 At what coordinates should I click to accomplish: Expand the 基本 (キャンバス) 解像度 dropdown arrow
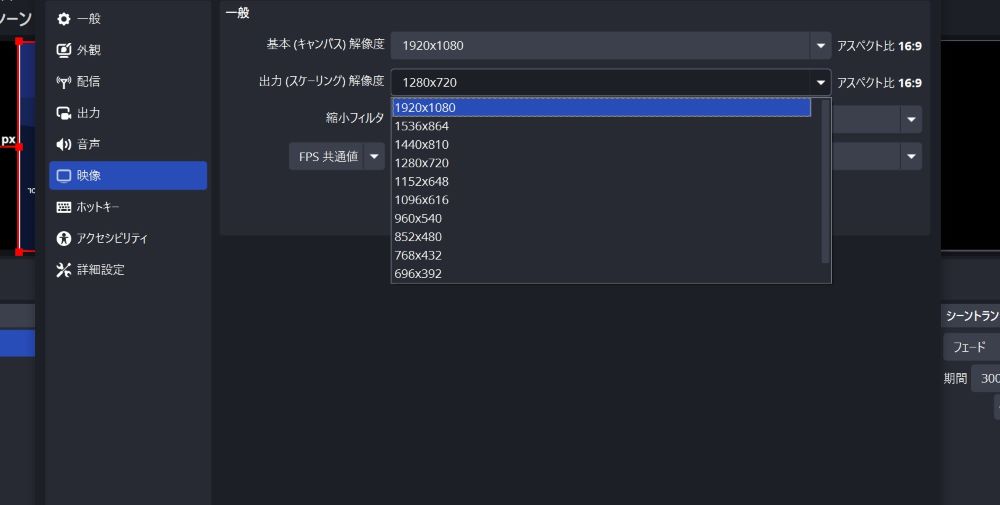820,46
